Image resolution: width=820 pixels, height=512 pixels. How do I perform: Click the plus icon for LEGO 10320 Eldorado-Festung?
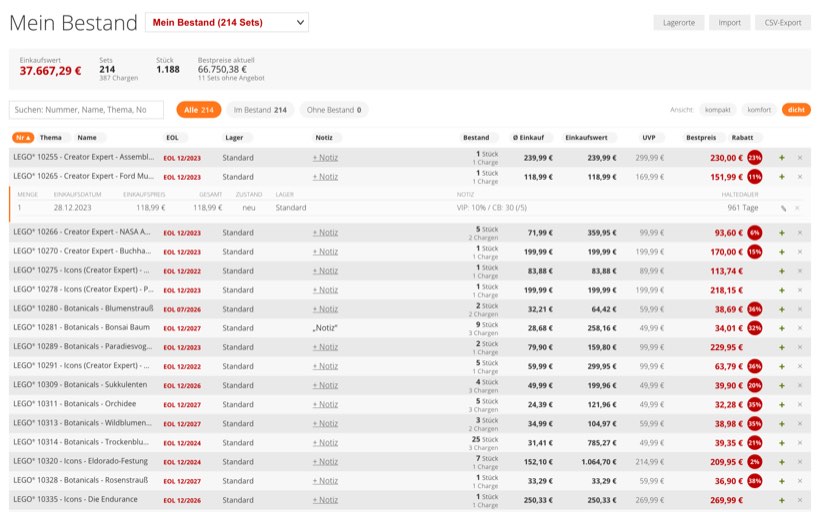(x=782, y=462)
